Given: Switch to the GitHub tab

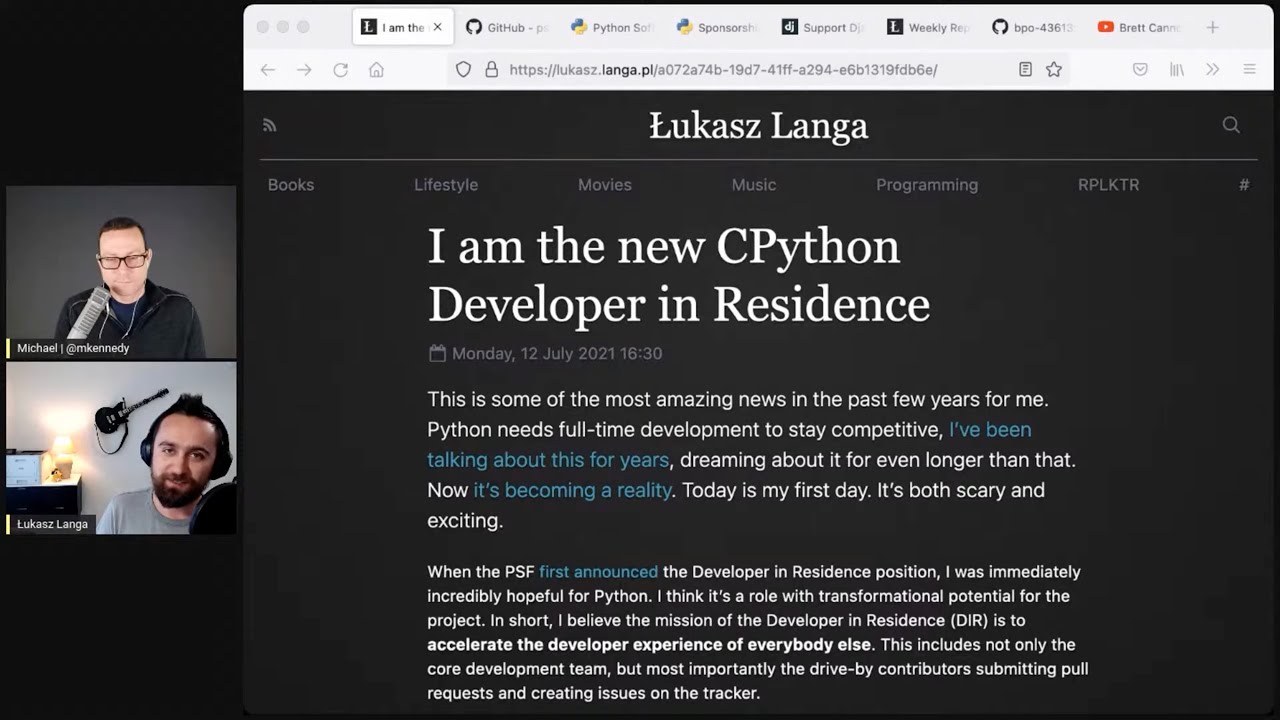Looking at the screenshot, I should coord(507,27).
